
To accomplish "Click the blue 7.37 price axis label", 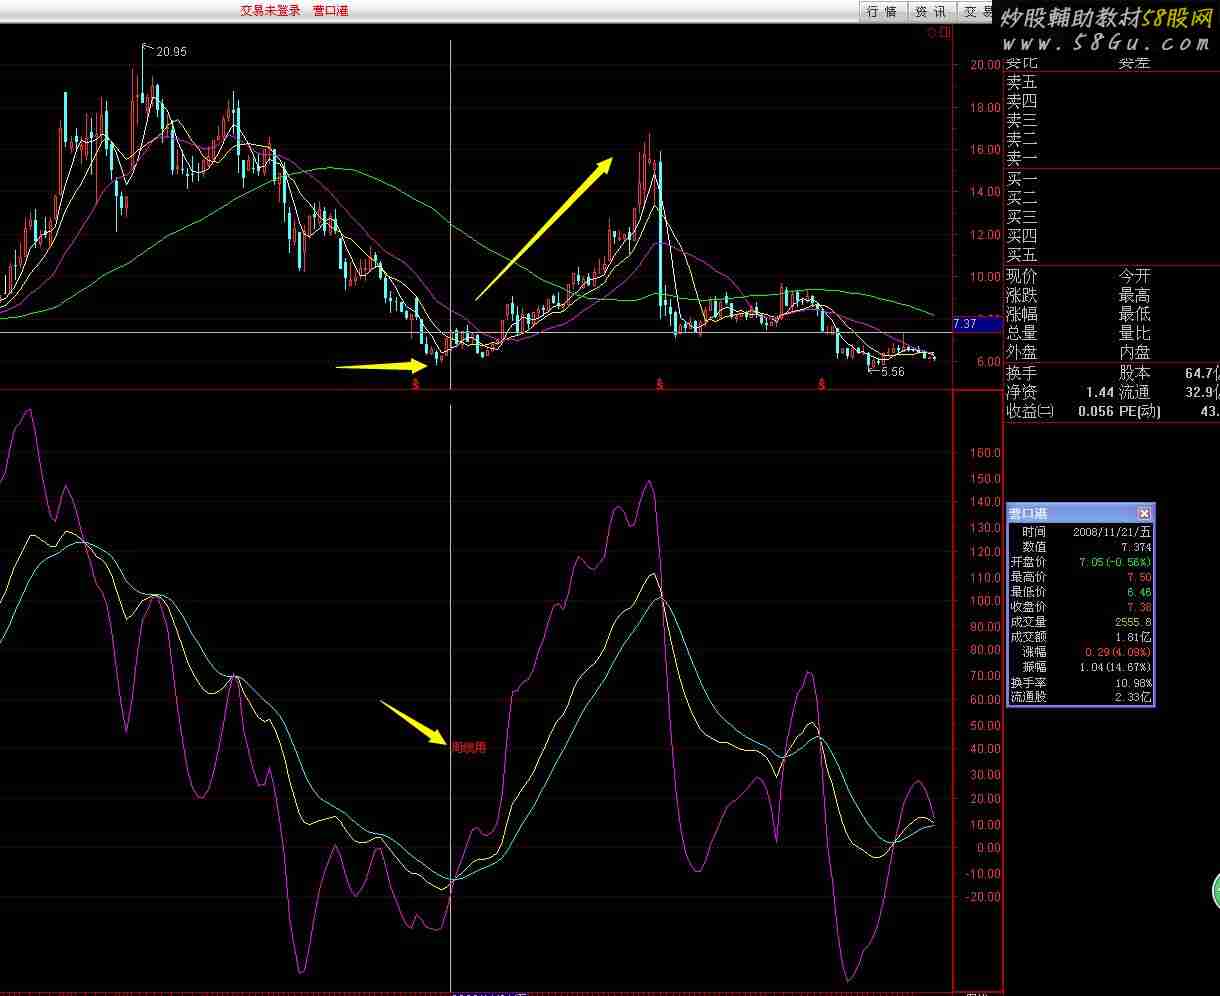I will click(965, 324).
